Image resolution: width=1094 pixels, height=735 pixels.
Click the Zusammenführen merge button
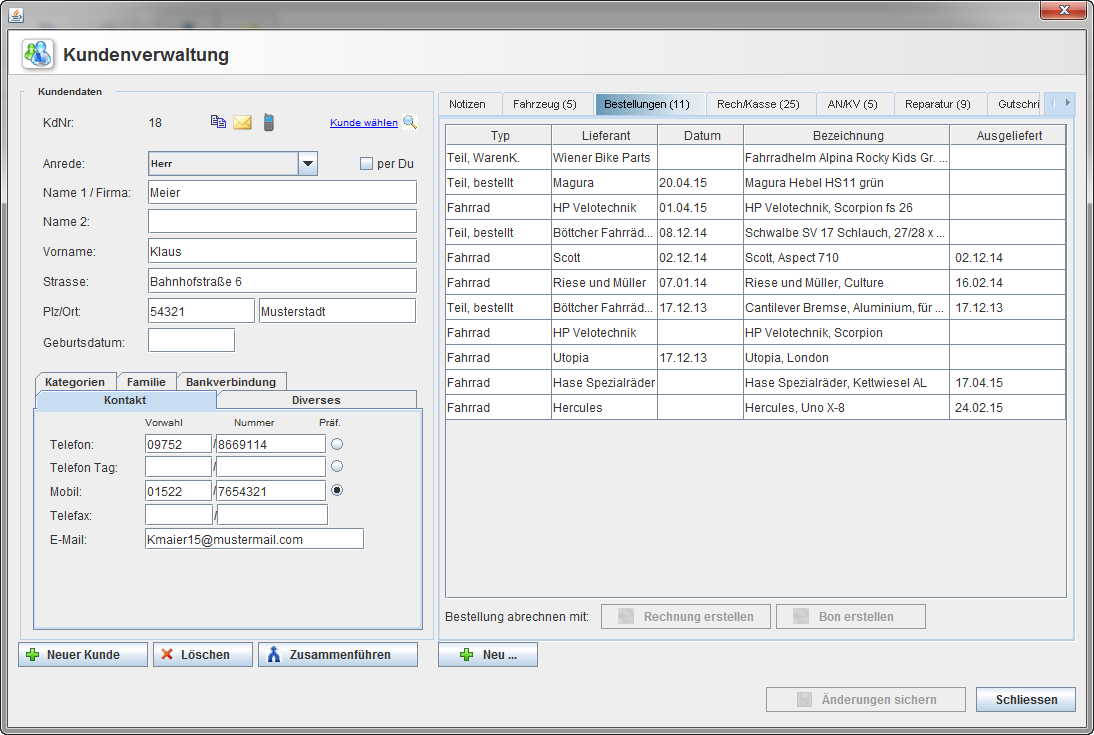click(x=338, y=655)
